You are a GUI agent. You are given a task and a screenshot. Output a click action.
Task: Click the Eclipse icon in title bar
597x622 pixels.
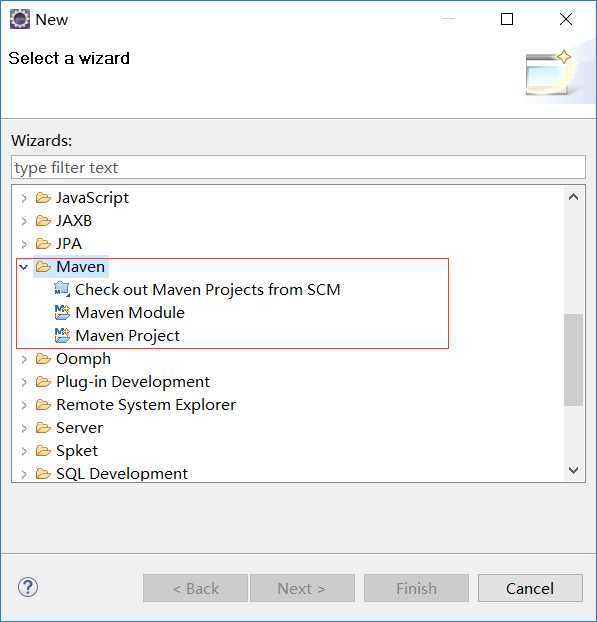[x=20, y=19]
